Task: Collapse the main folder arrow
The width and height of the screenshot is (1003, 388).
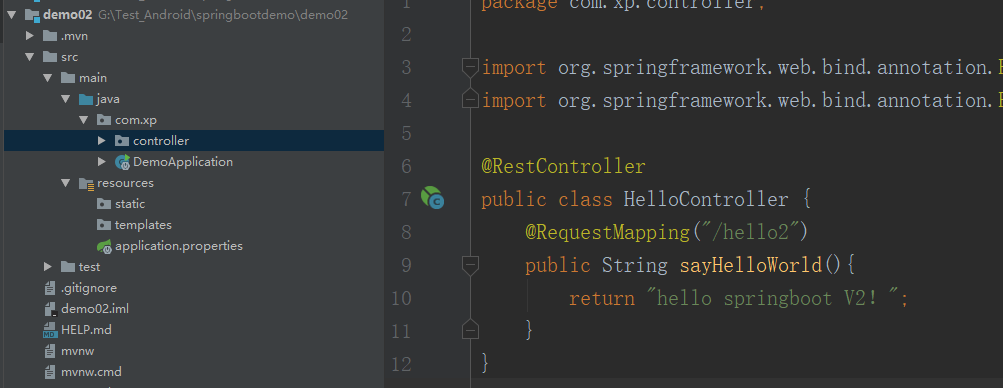Action: tap(47, 78)
